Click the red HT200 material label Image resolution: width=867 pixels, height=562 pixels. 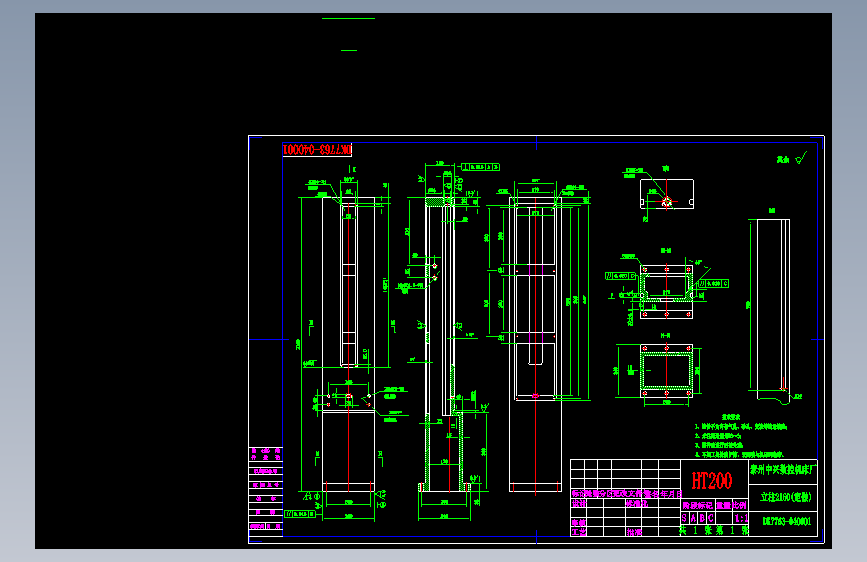712,480
